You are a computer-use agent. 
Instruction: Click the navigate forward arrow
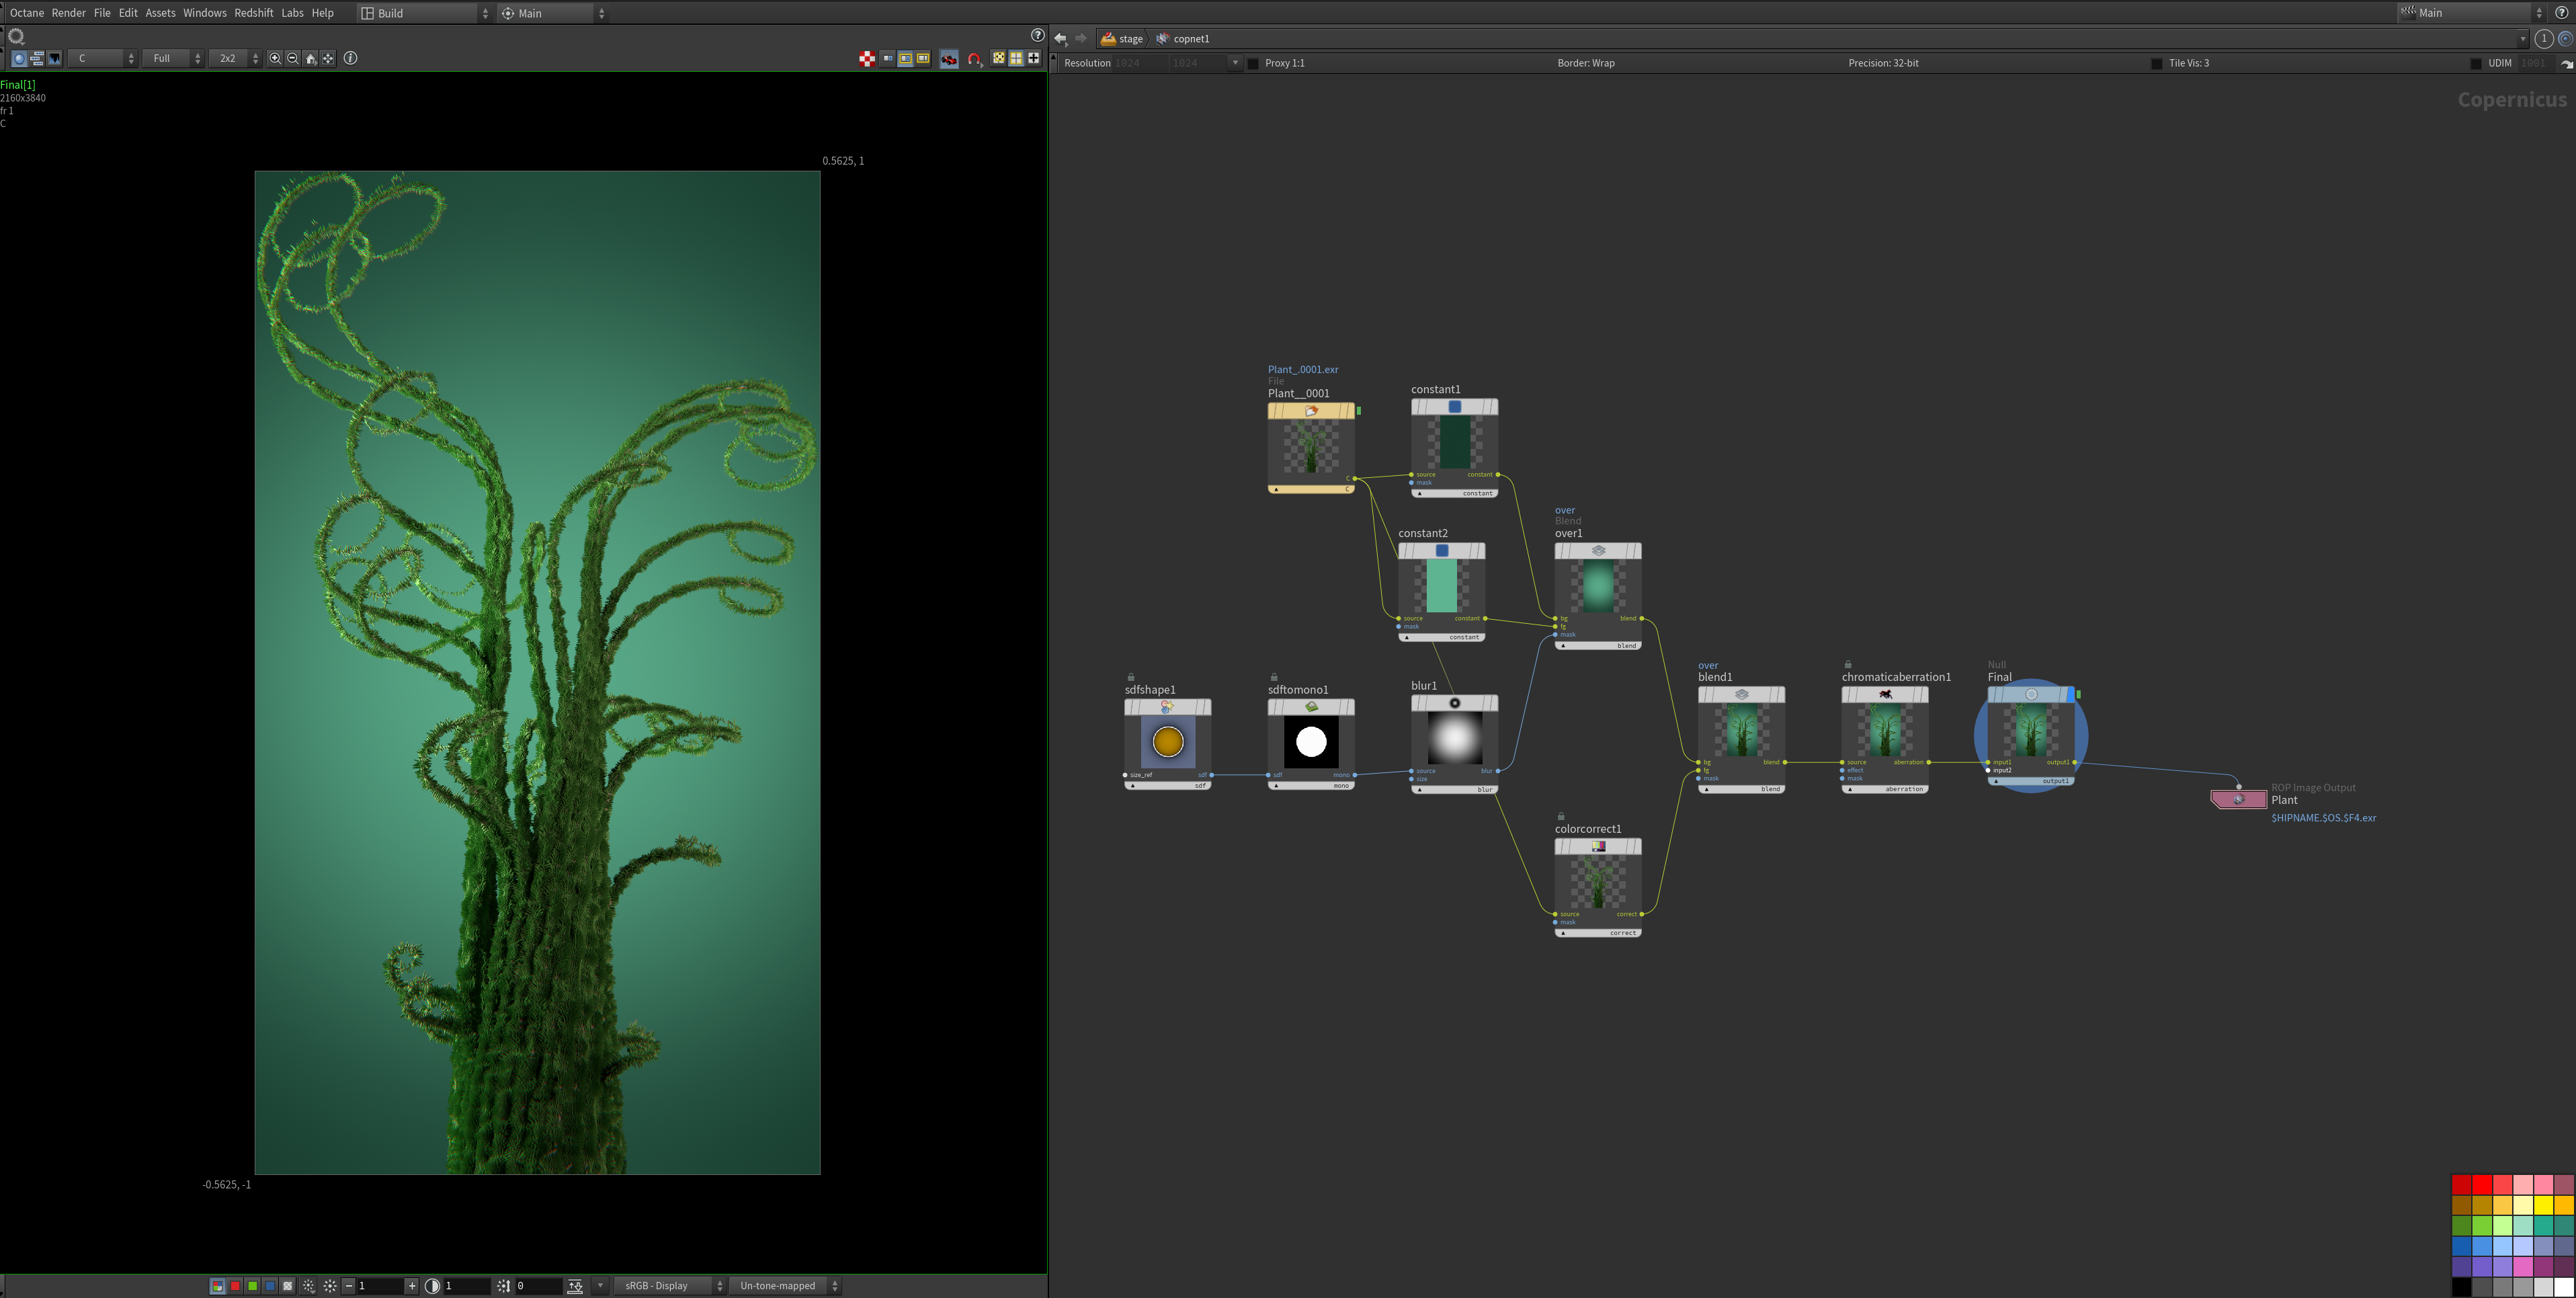(1081, 39)
